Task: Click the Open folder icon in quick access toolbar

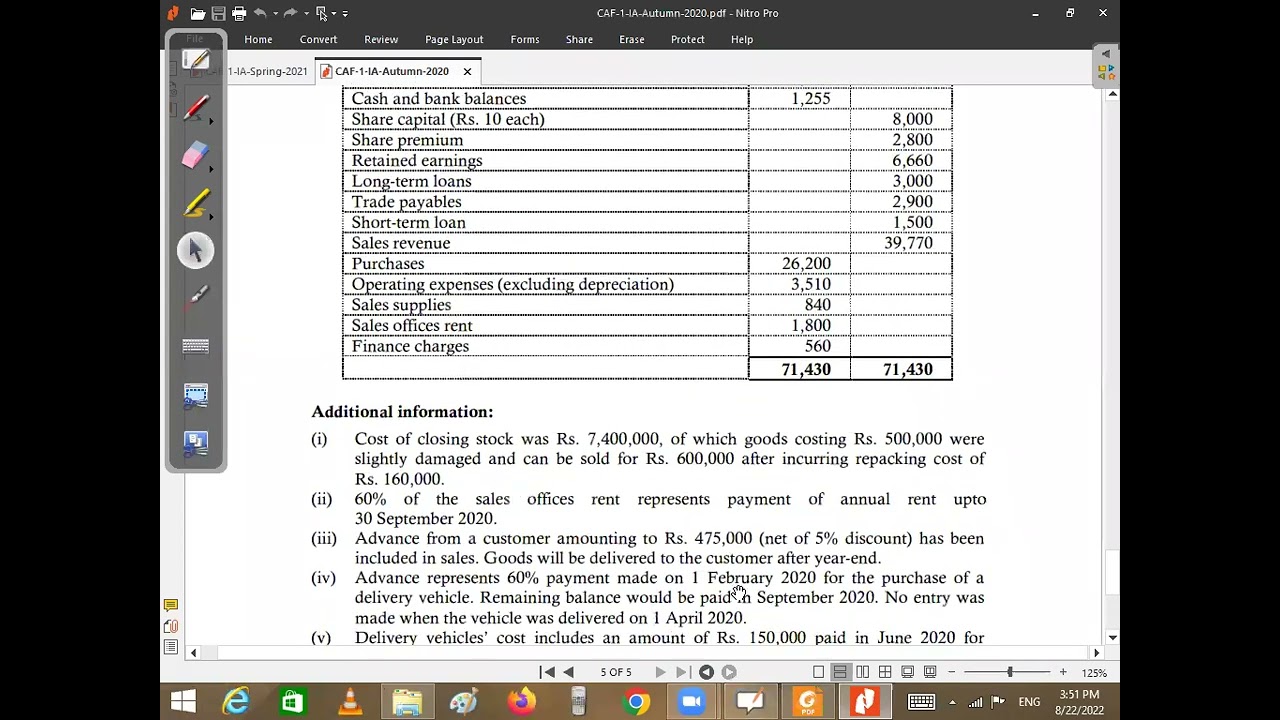Action: (198, 13)
